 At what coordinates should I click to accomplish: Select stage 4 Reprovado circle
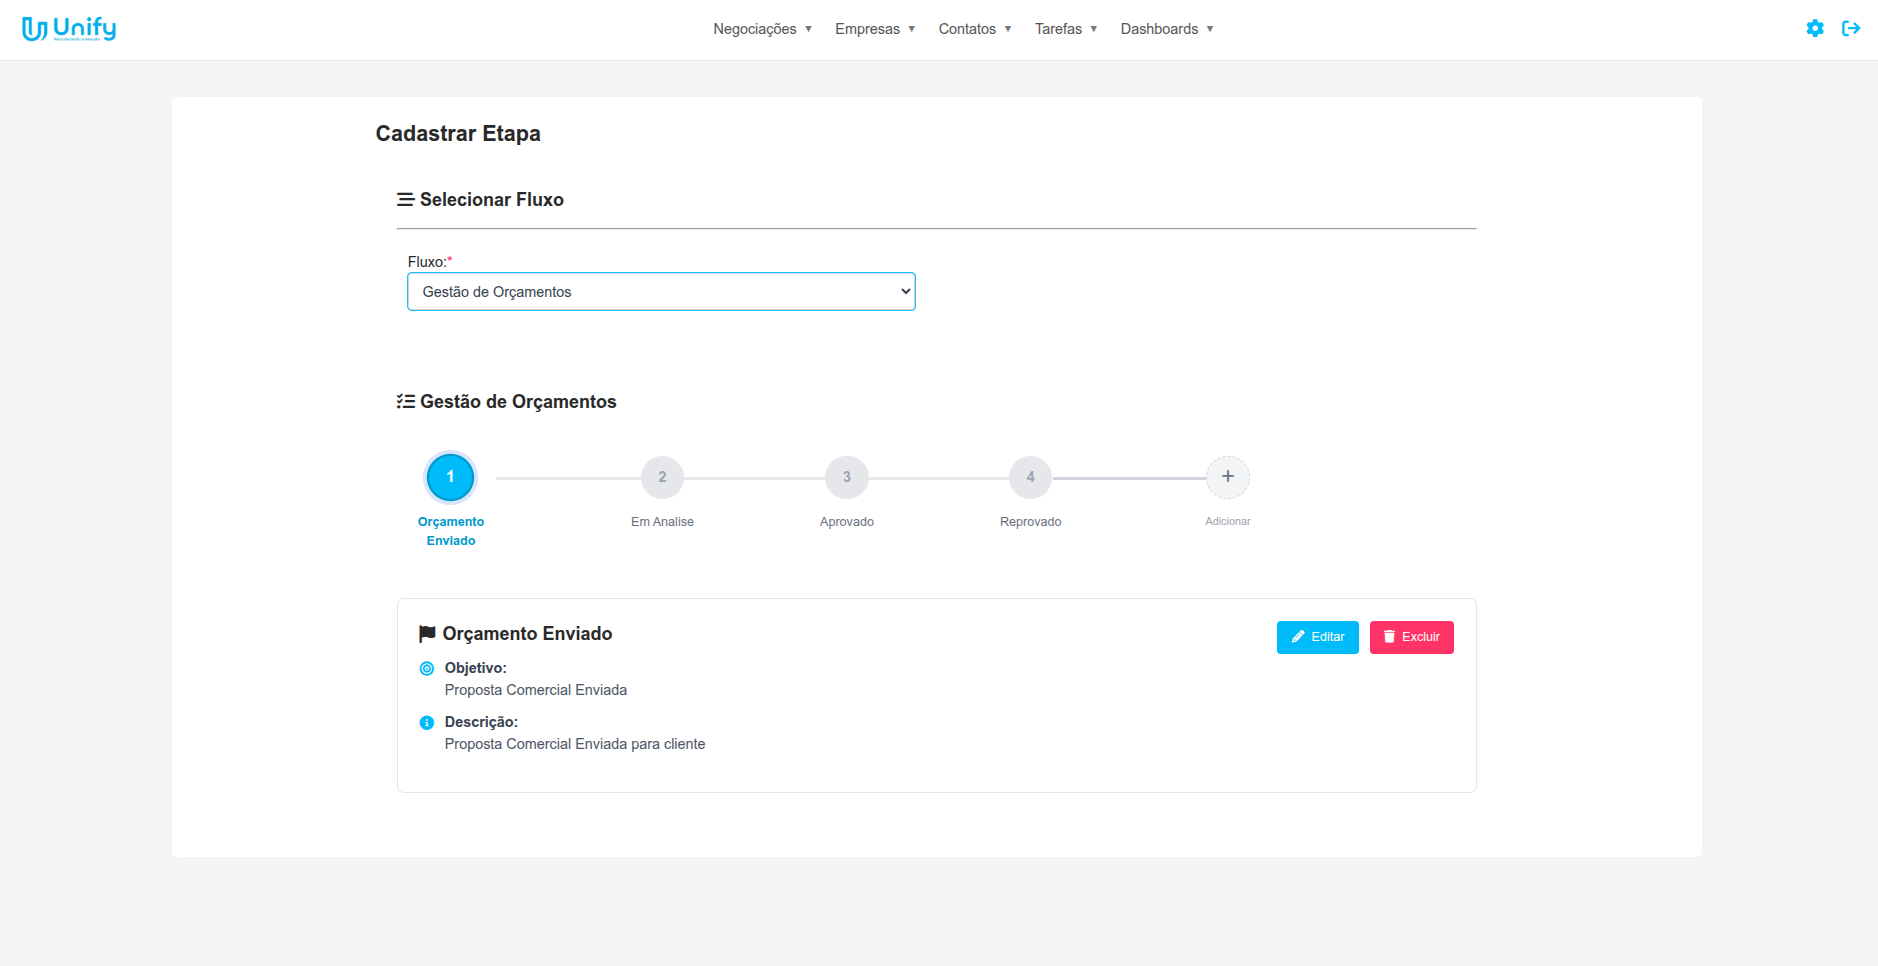(1030, 477)
